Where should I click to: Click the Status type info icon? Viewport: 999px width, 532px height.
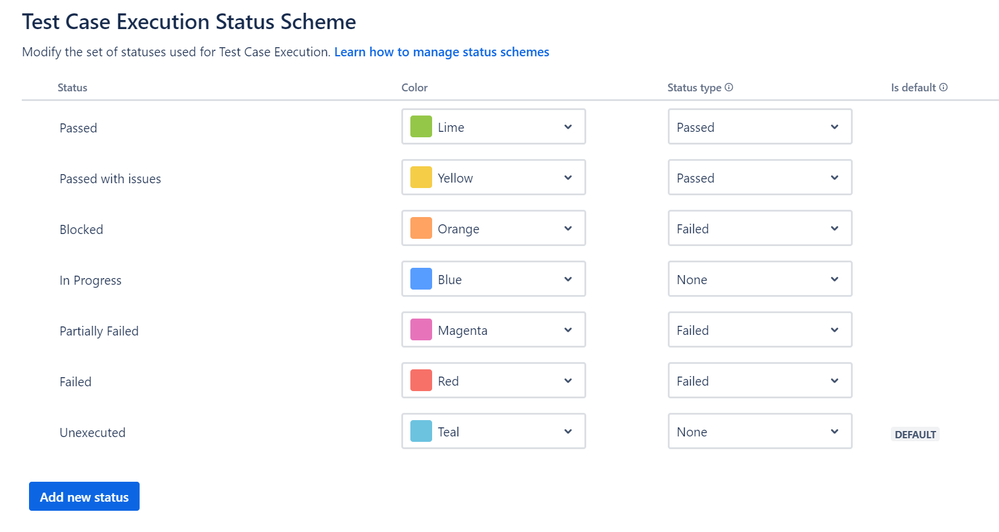tap(729, 88)
